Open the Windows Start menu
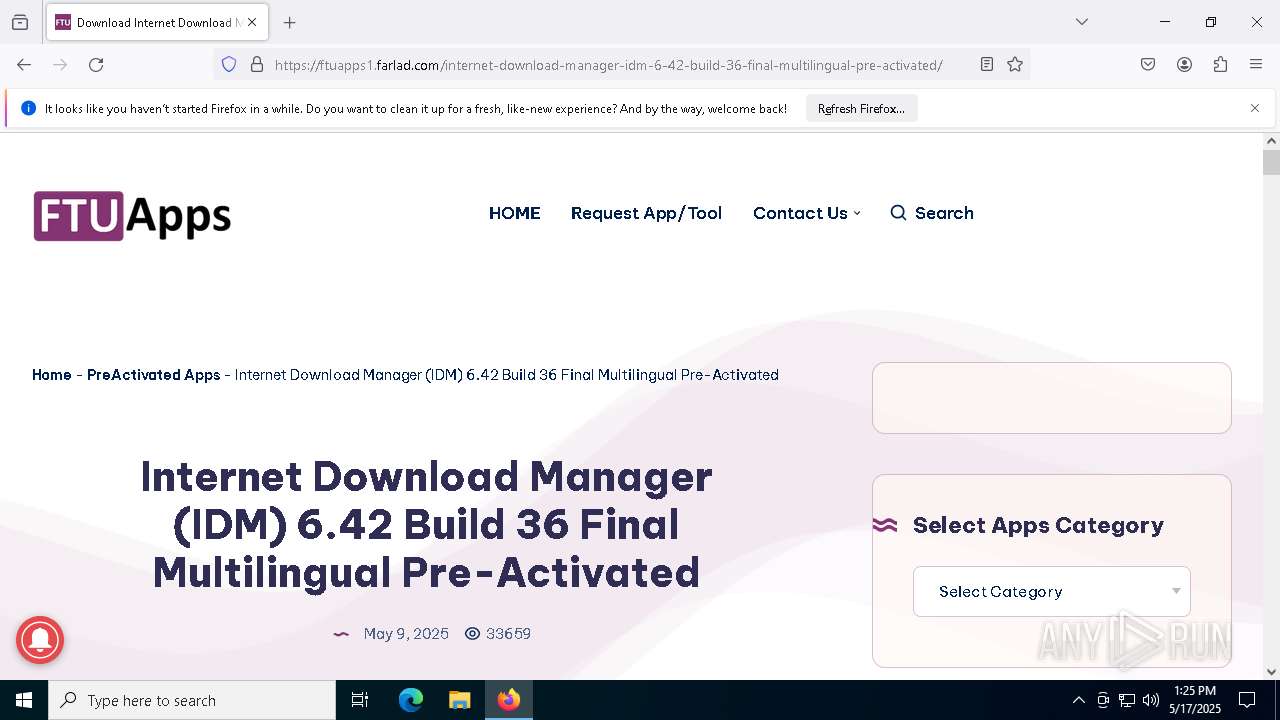The height and width of the screenshot is (720, 1280). click(24, 700)
